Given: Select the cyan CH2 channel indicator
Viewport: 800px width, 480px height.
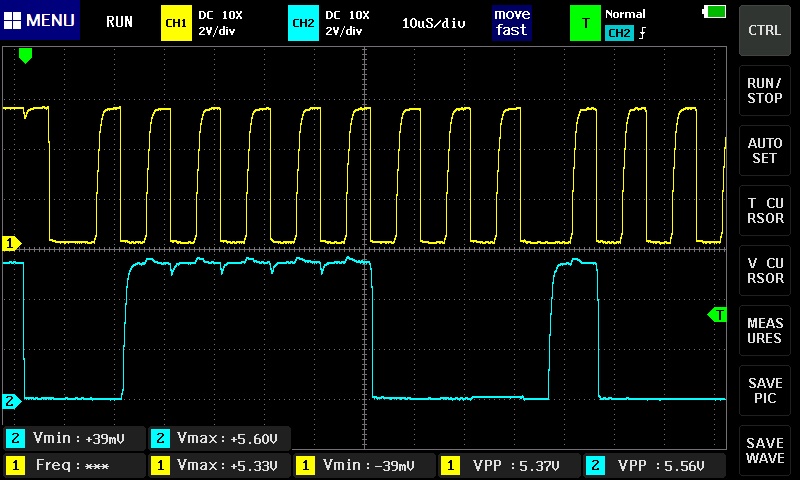Looking at the screenshot, I should pos(303,23).
